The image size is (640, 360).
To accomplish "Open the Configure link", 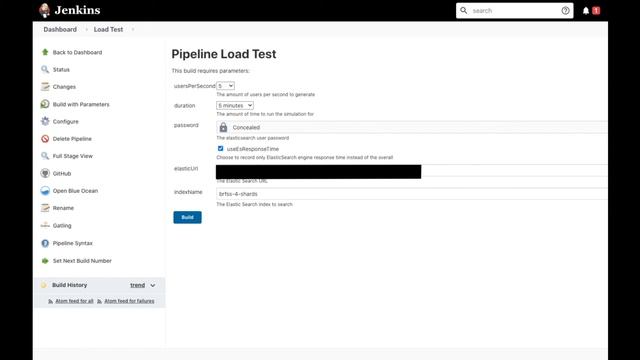I will pos(66,122).
